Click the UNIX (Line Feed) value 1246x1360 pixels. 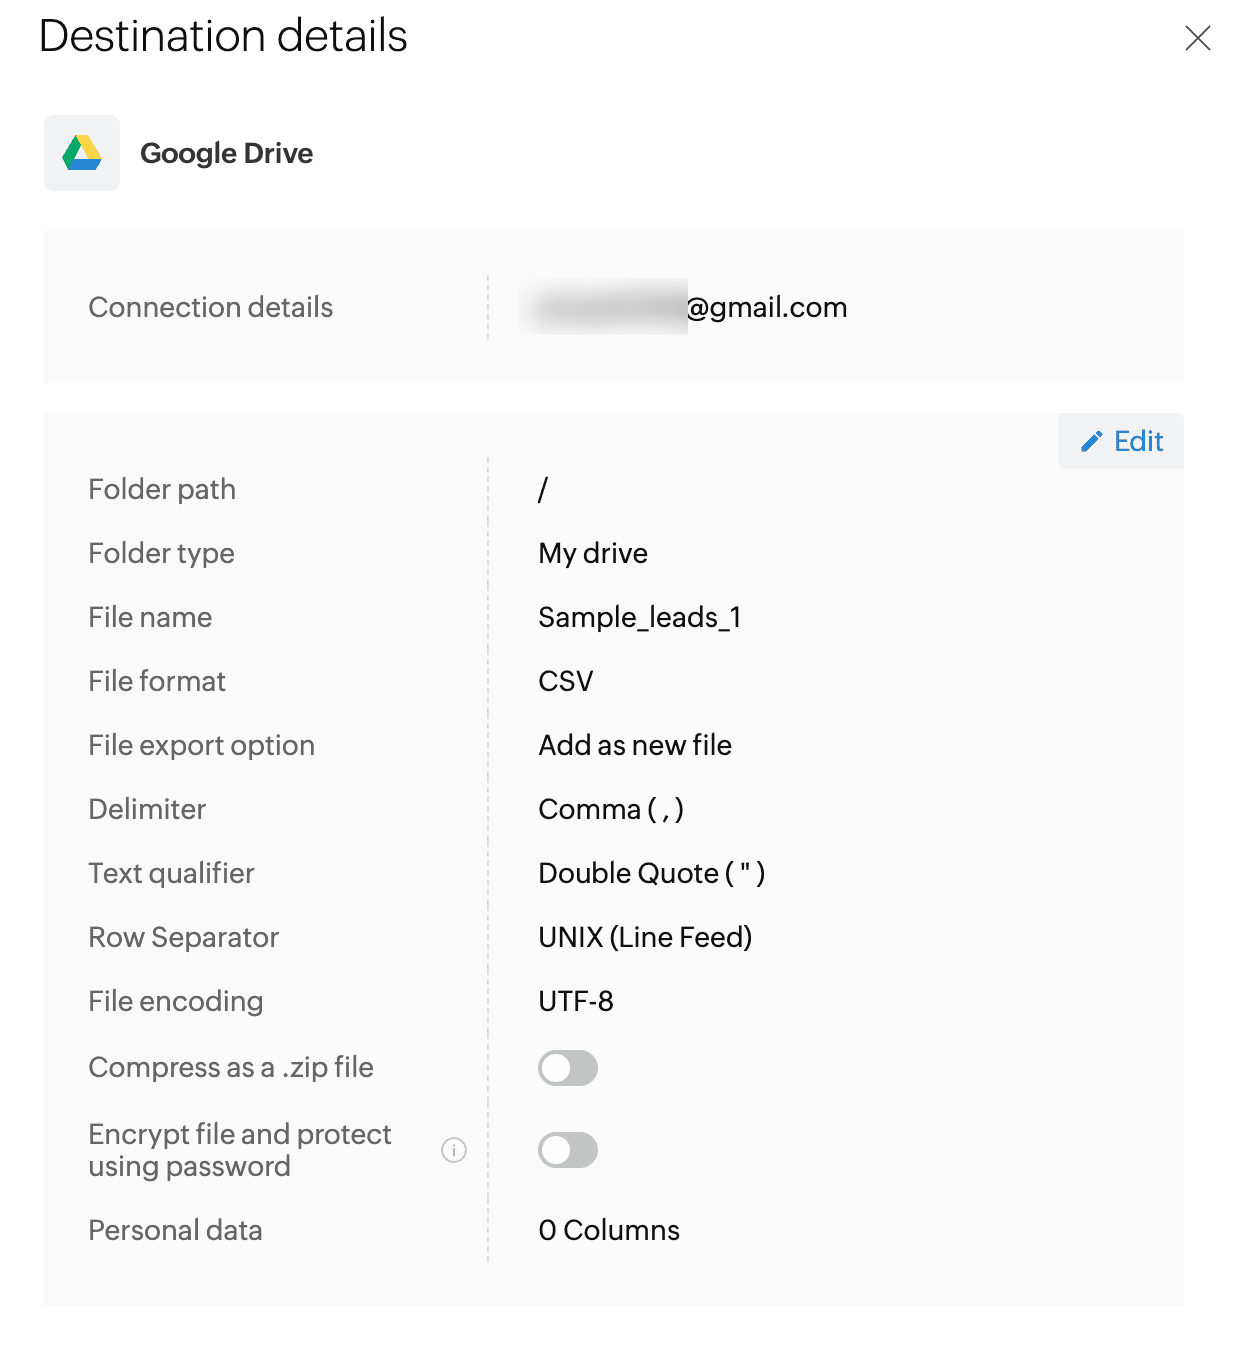coord(645,937)
